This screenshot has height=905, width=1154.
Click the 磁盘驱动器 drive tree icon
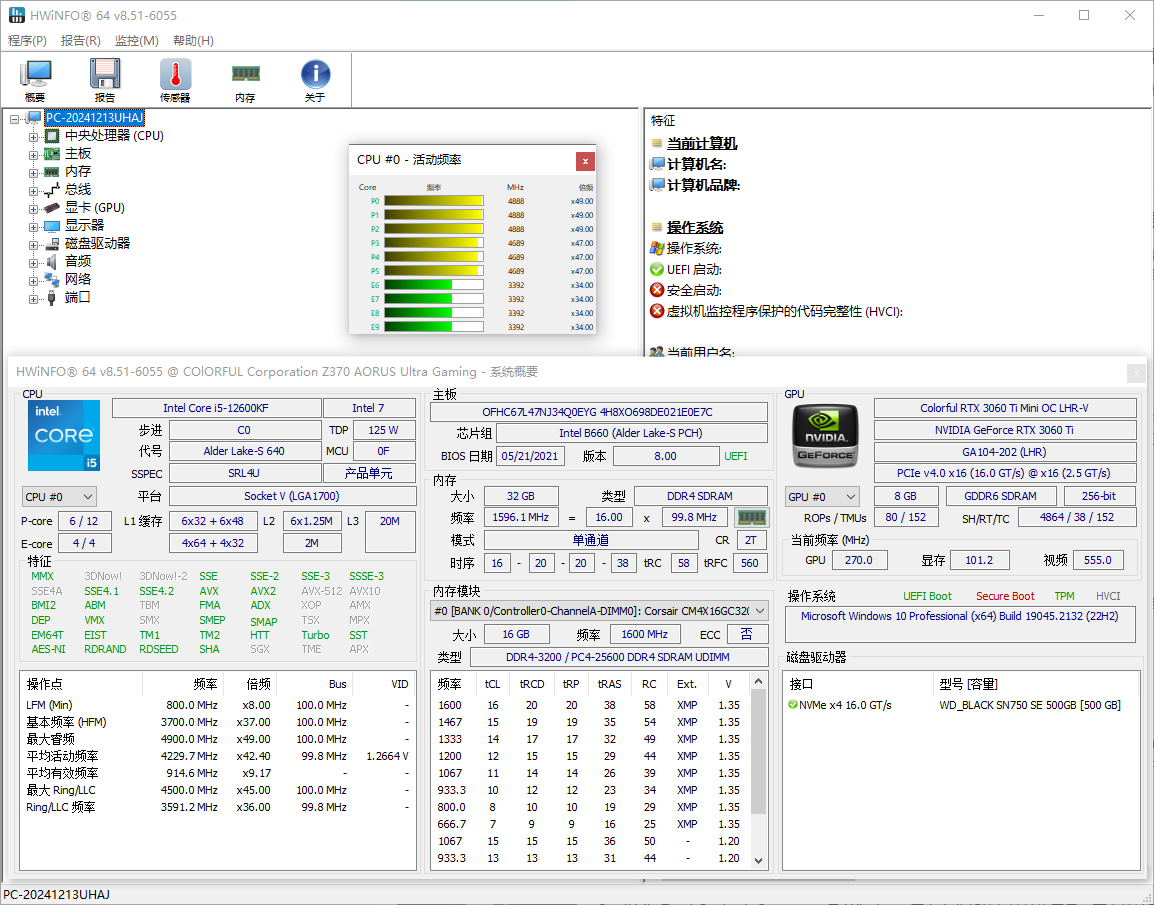coord(52,244)
